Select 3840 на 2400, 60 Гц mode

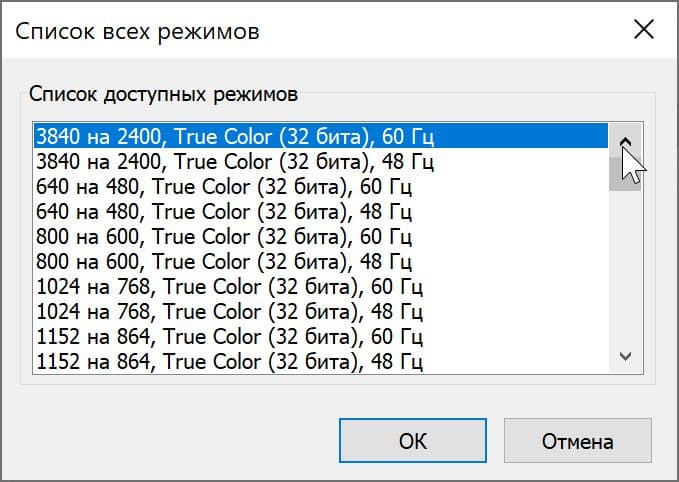click(x=234, y=135)
